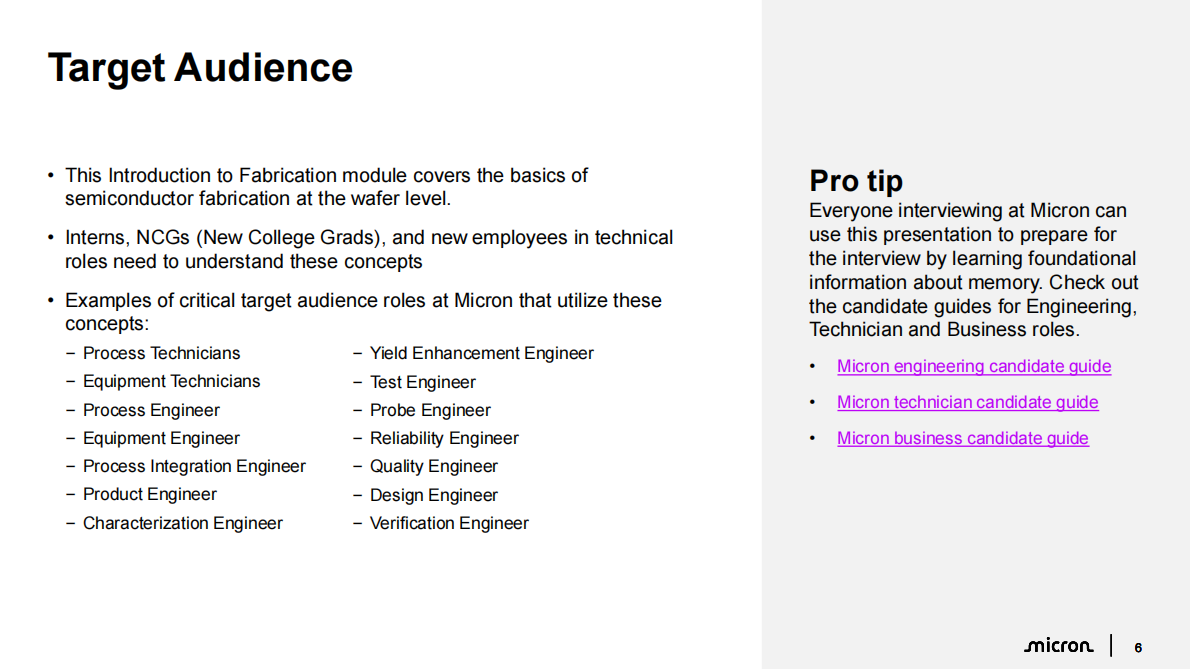Open the Micron engineering candidate guide link
1190x669 pixels.
[973, 366]
